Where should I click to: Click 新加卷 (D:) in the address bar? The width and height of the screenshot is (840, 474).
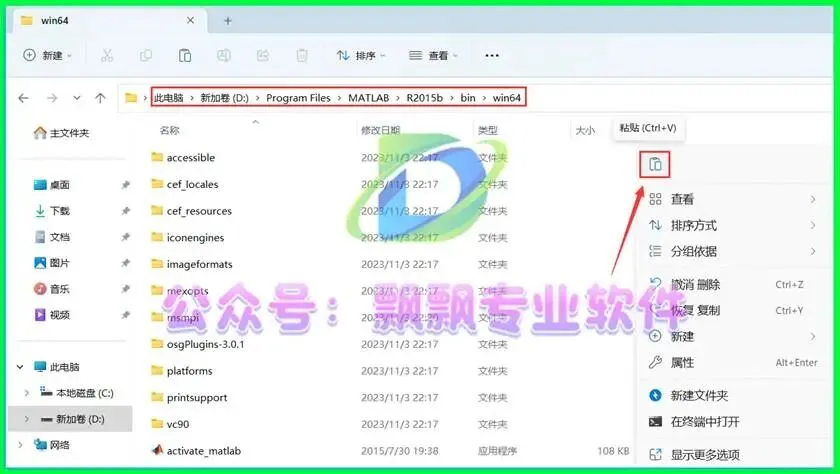click(x=224, y=98)
